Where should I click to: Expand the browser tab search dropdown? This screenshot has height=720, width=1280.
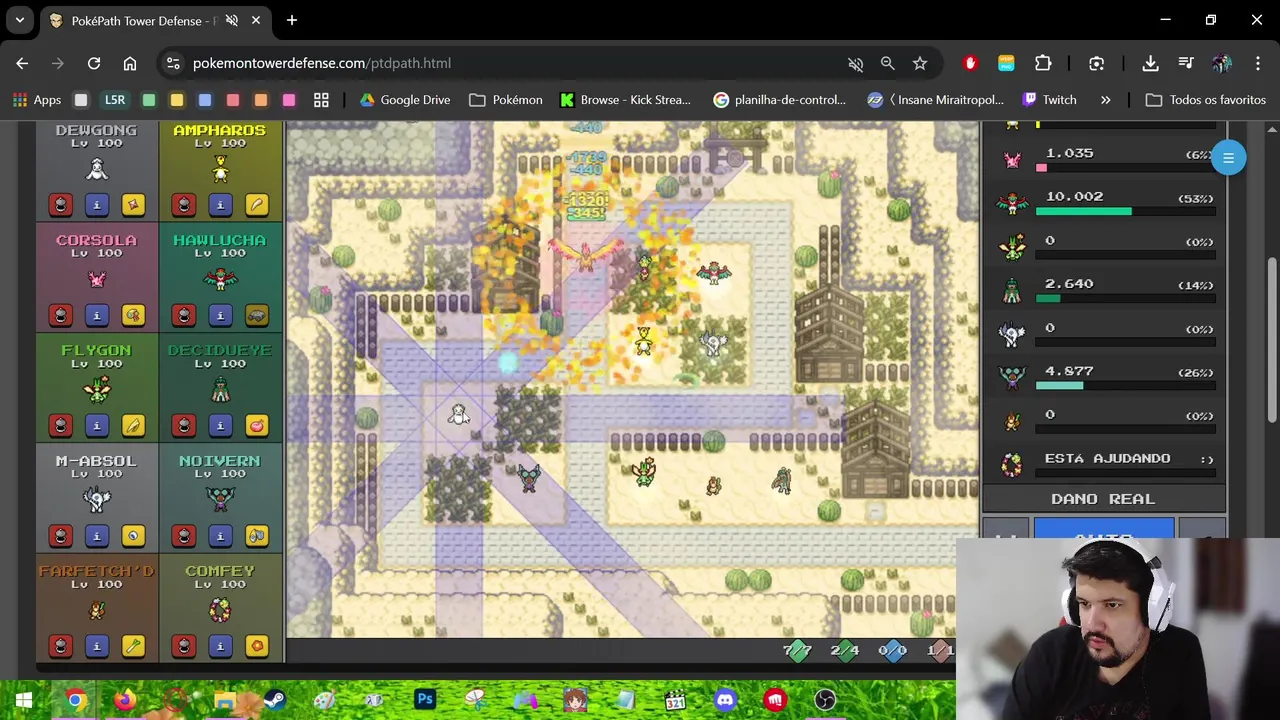click(x=19, y=20)
